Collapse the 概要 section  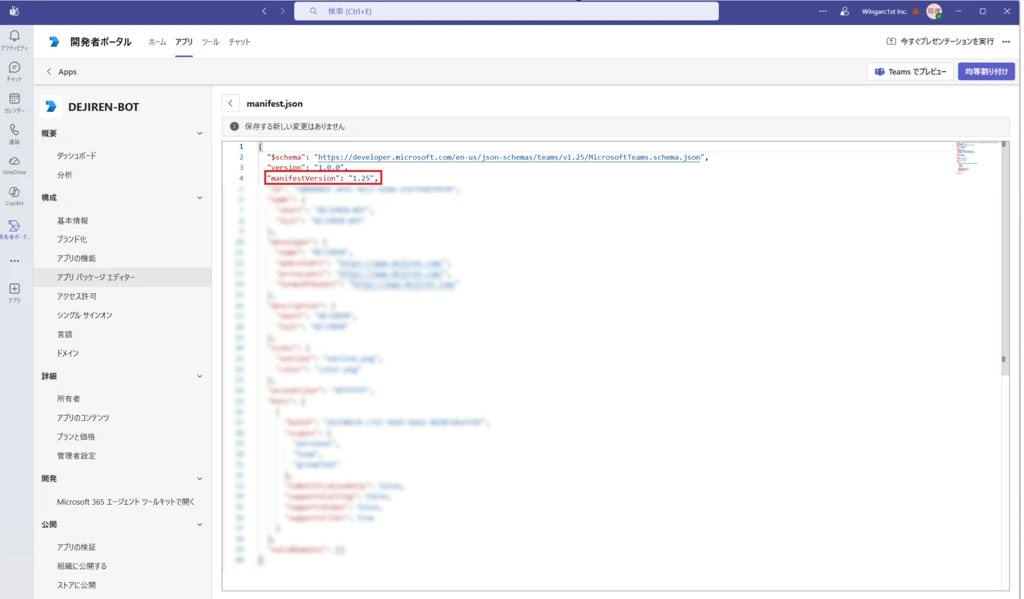[199, 133]
